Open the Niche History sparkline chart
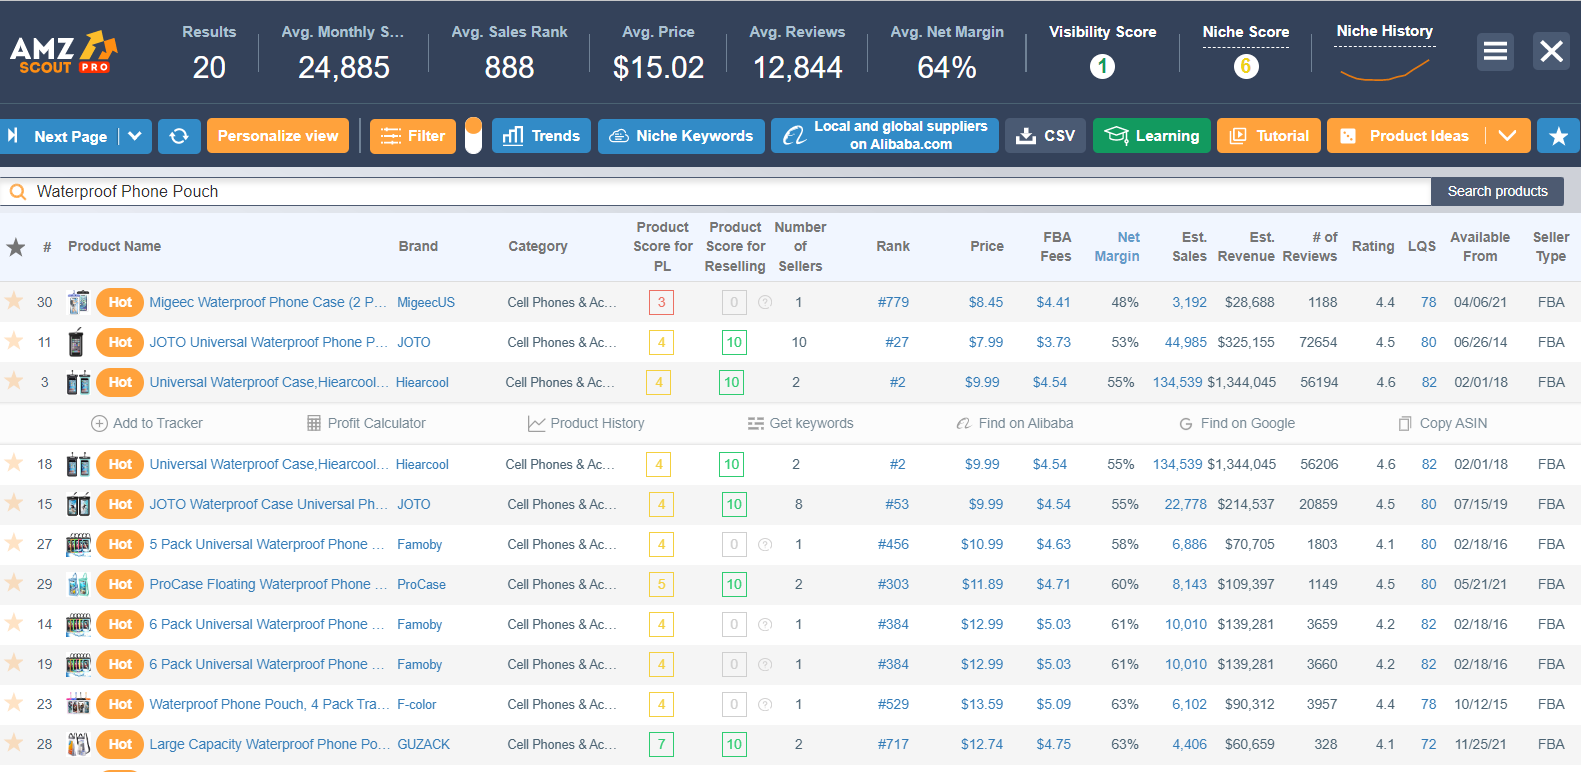The image size is (1581, 772). coord(1384,69)
